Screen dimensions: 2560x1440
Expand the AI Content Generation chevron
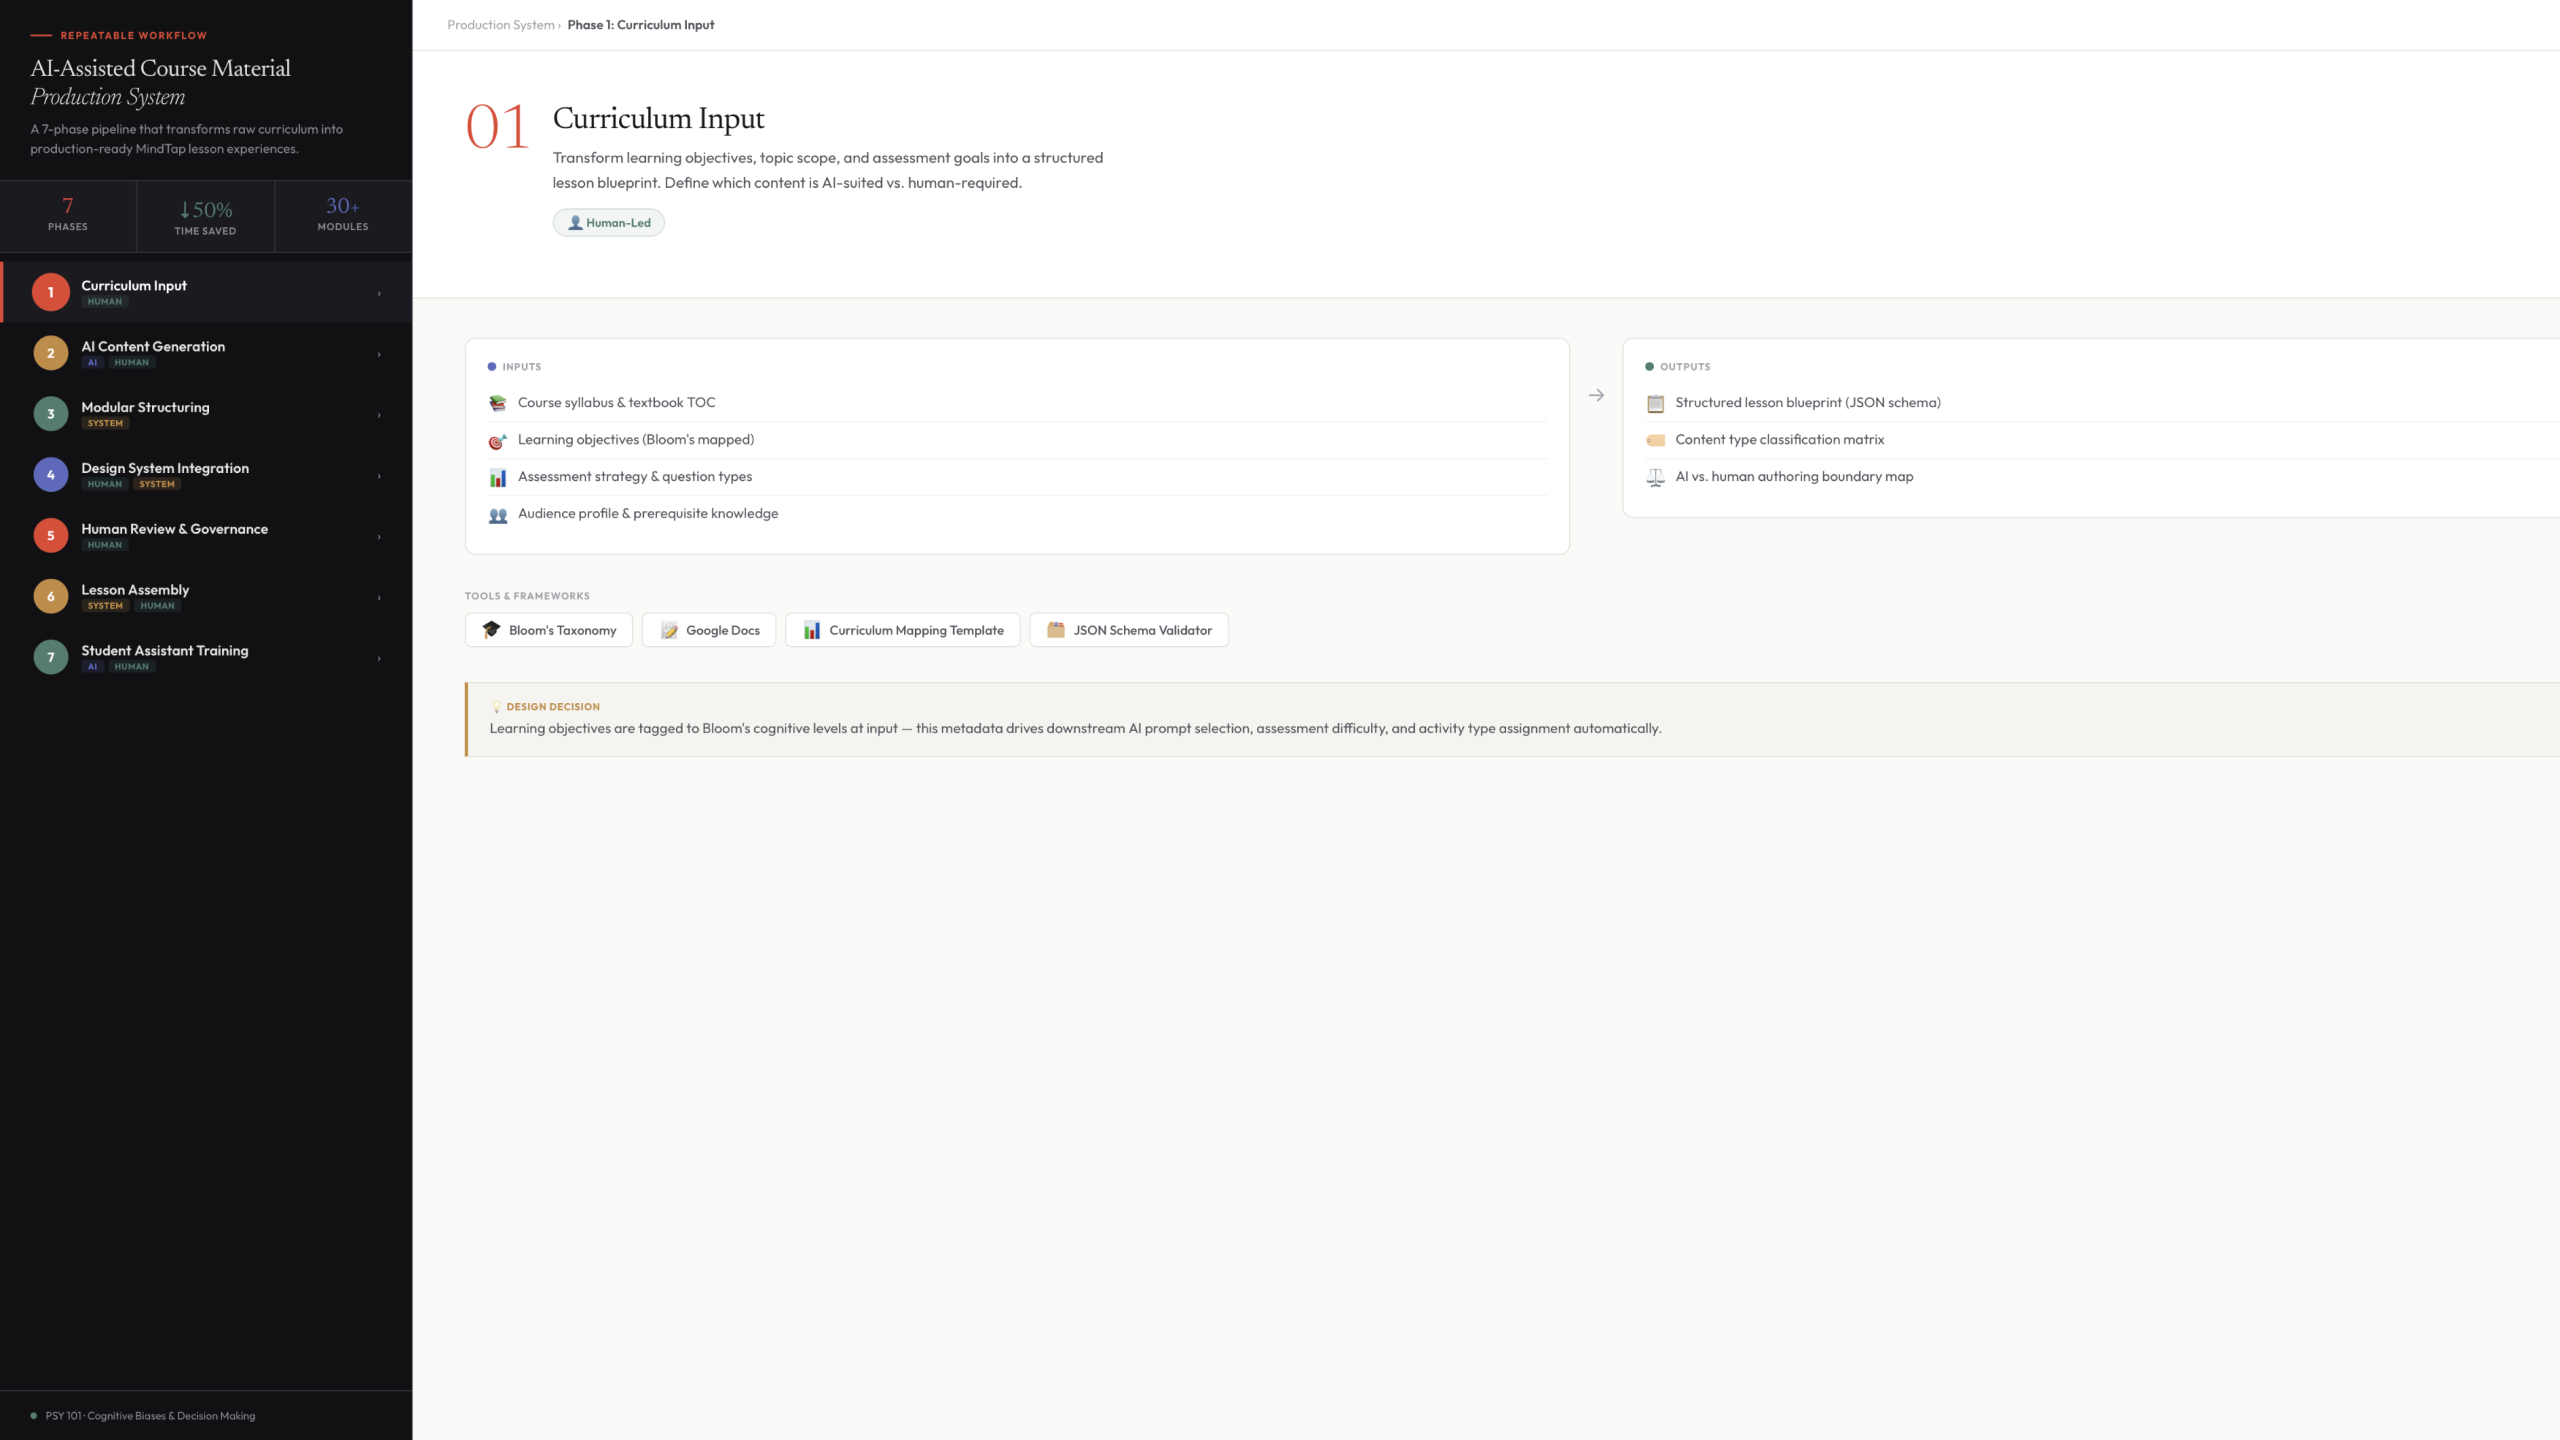click(379, 354)
